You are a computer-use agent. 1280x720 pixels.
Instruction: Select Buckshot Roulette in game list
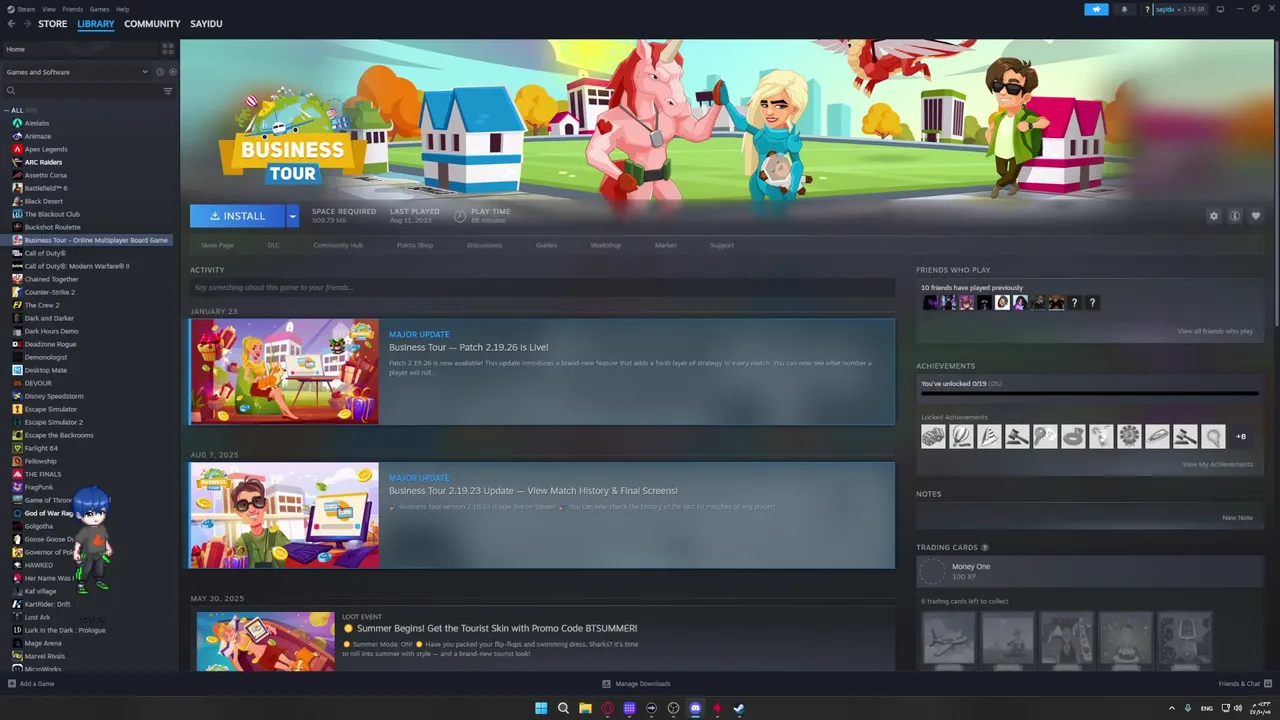tap(52, 227)
